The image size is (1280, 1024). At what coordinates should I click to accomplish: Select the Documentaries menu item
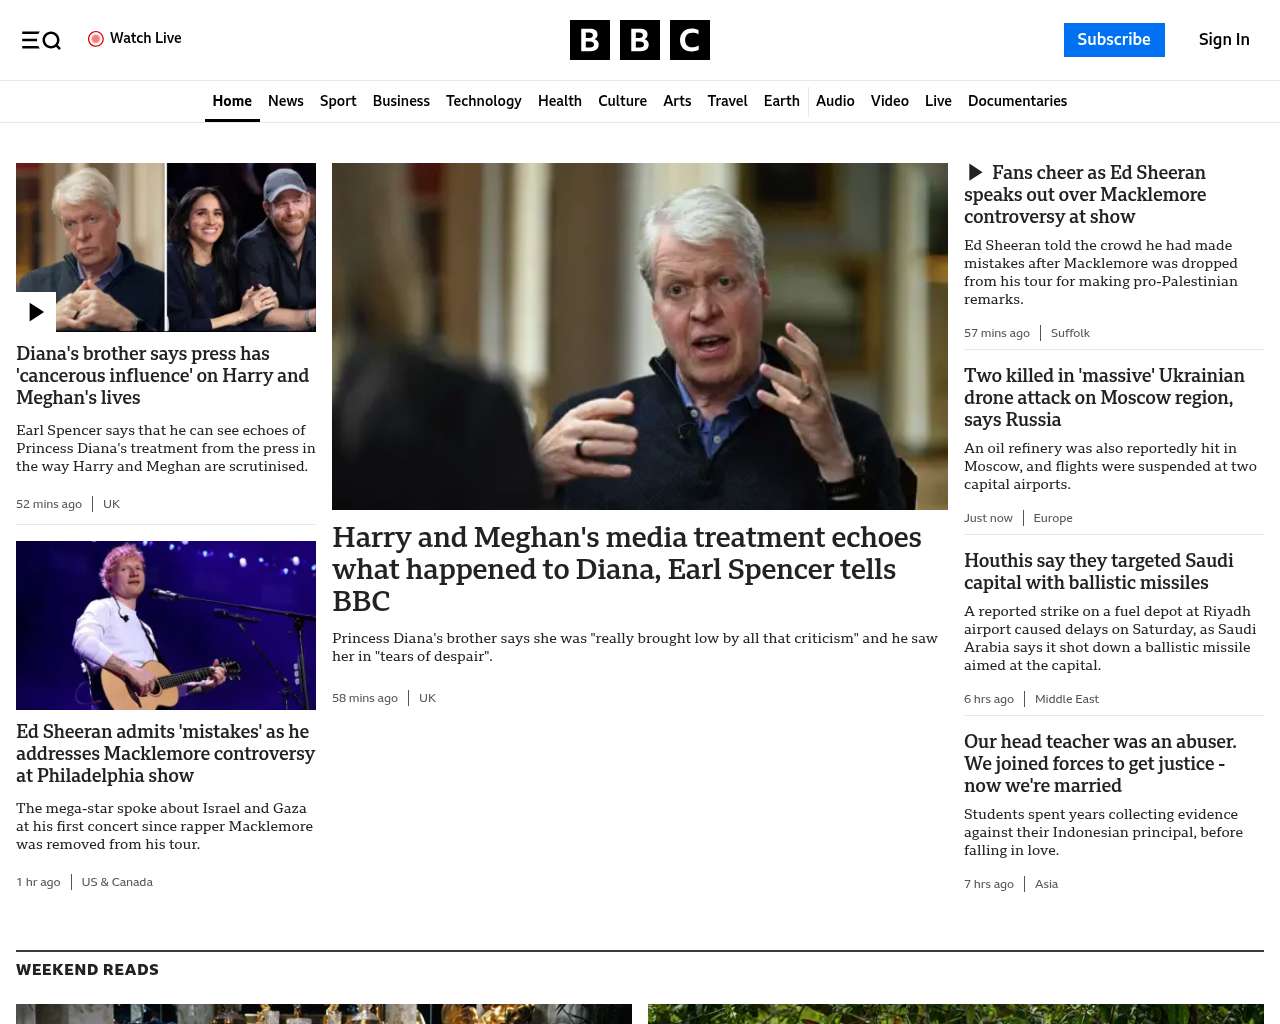1017,101
